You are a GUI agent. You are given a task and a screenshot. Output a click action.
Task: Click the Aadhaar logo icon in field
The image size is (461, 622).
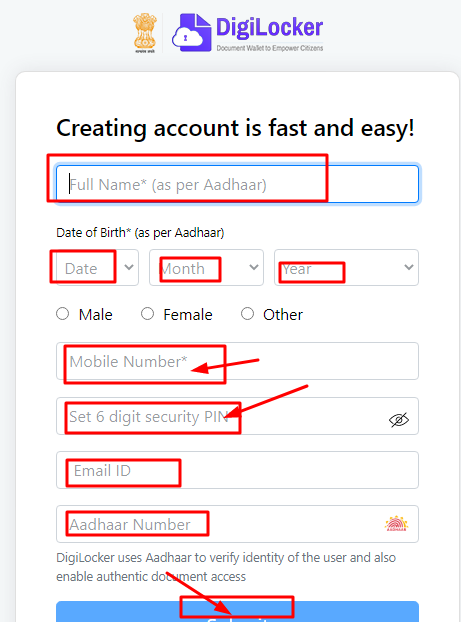(x=396, y=524)
